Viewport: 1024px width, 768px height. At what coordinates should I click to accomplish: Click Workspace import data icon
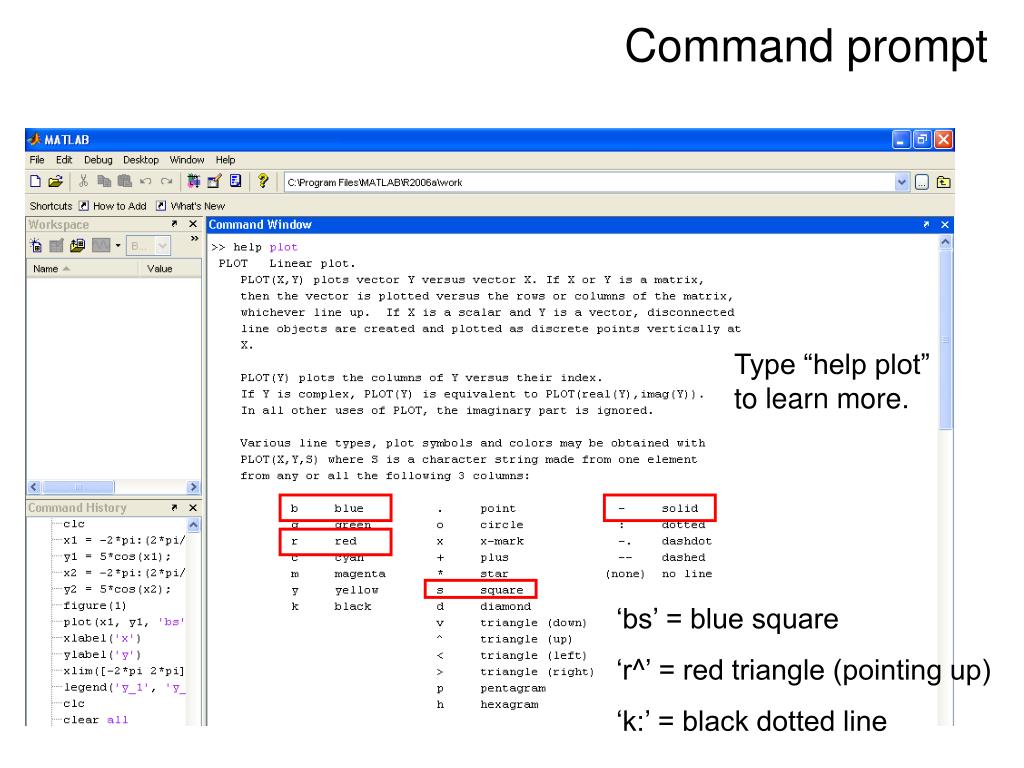pos(78,246)
